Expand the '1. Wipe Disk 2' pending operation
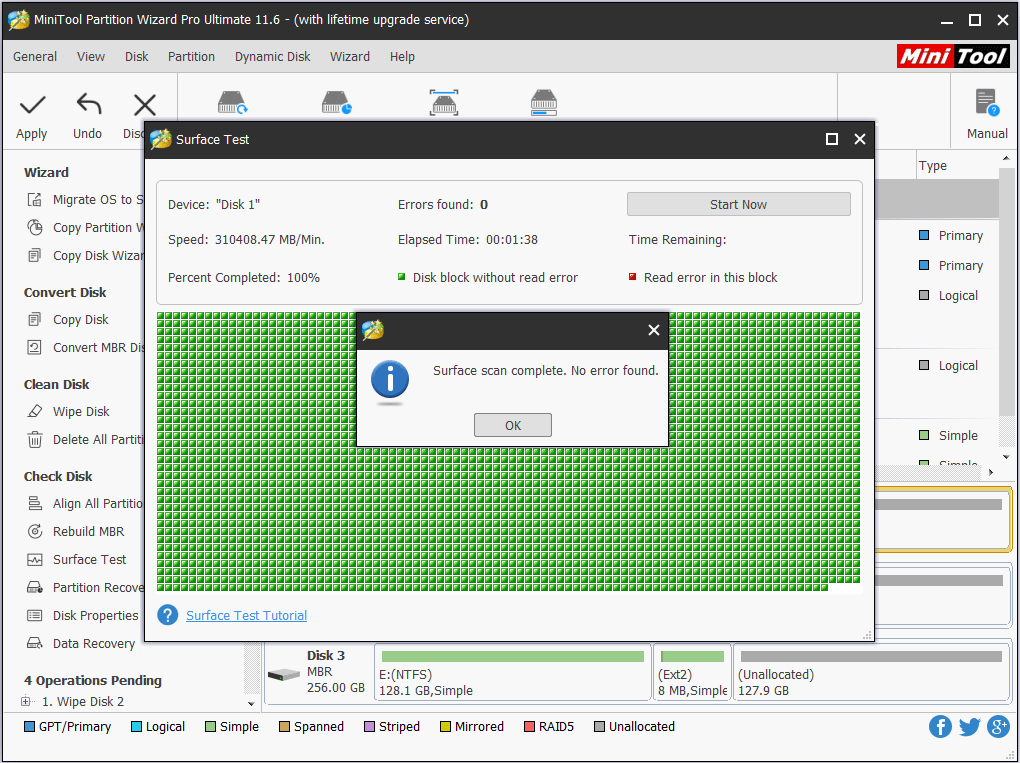This screenshot has width=1020, height=763. (x=26, y=702)
